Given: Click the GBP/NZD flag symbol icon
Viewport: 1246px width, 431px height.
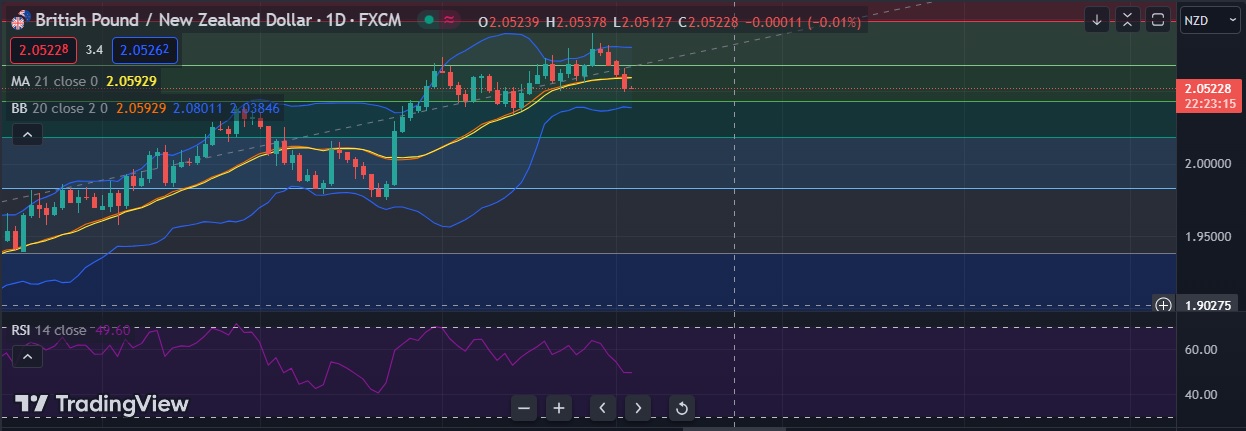Looking at the screenshot, I should click(x=19, y=20).
